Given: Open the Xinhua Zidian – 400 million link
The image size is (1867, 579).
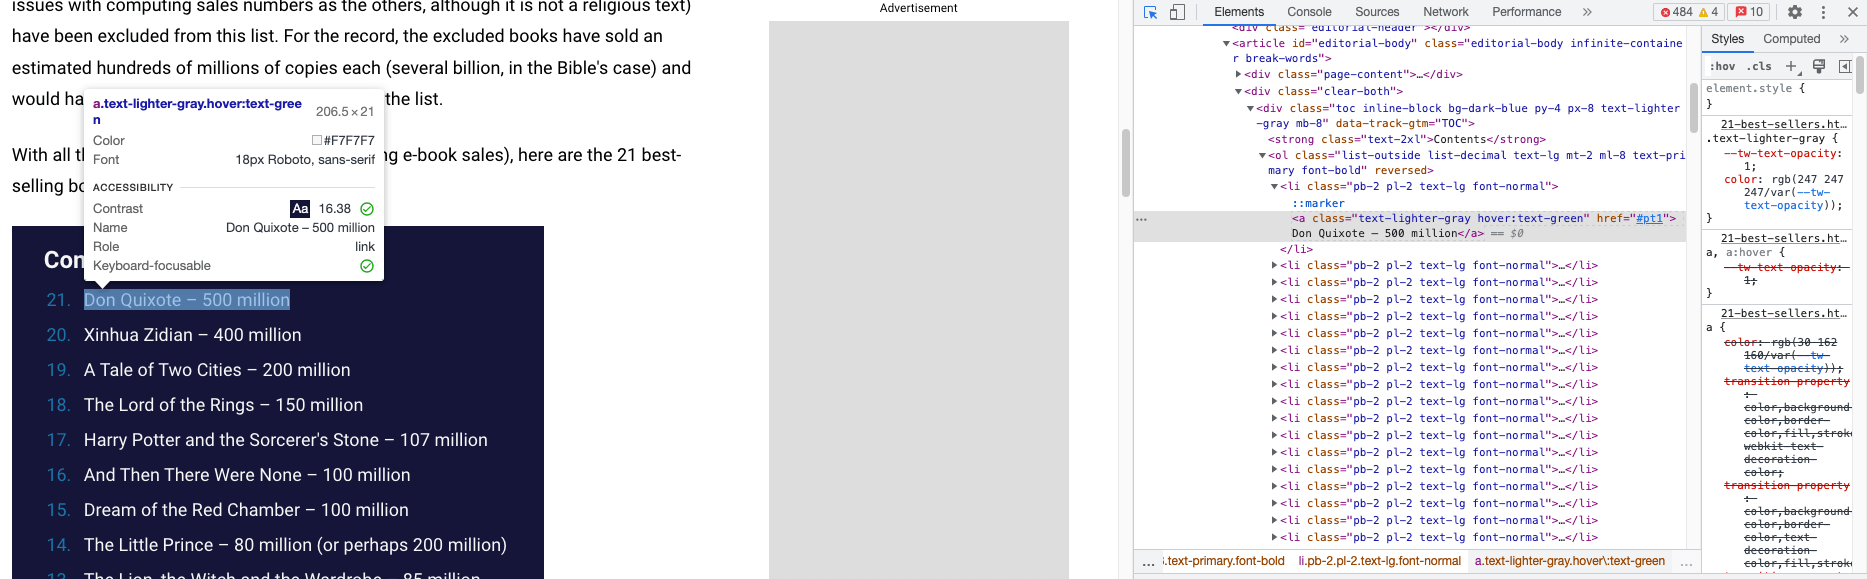Looking at the screenshot, I should [192, 335].
